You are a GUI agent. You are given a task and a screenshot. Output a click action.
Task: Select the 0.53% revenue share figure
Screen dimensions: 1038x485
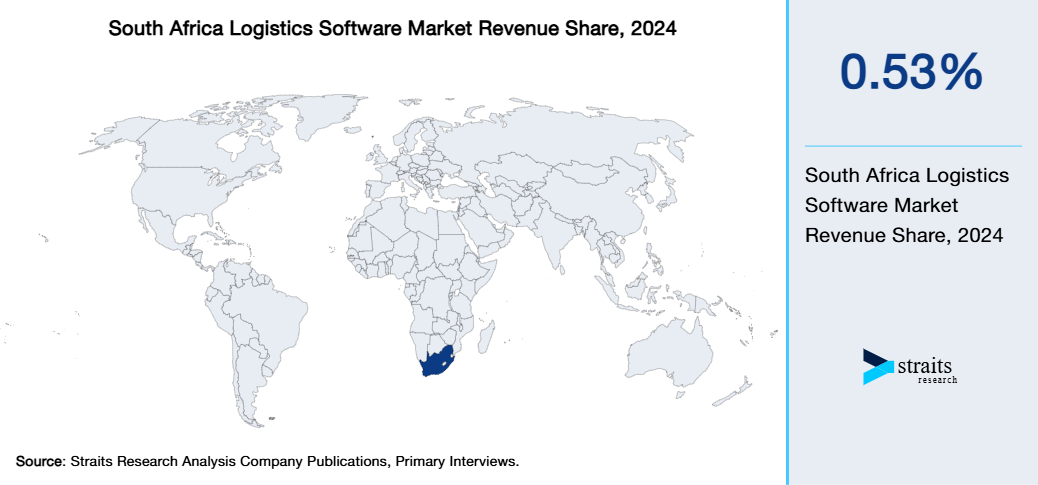[x=912, y=71]
